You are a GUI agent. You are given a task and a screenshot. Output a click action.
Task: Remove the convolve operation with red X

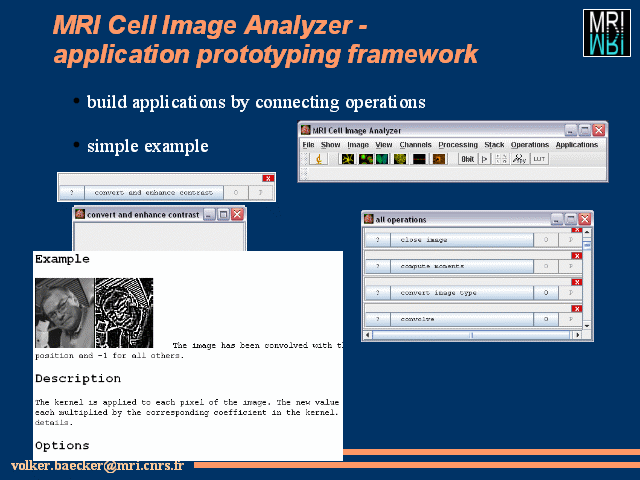576,309
